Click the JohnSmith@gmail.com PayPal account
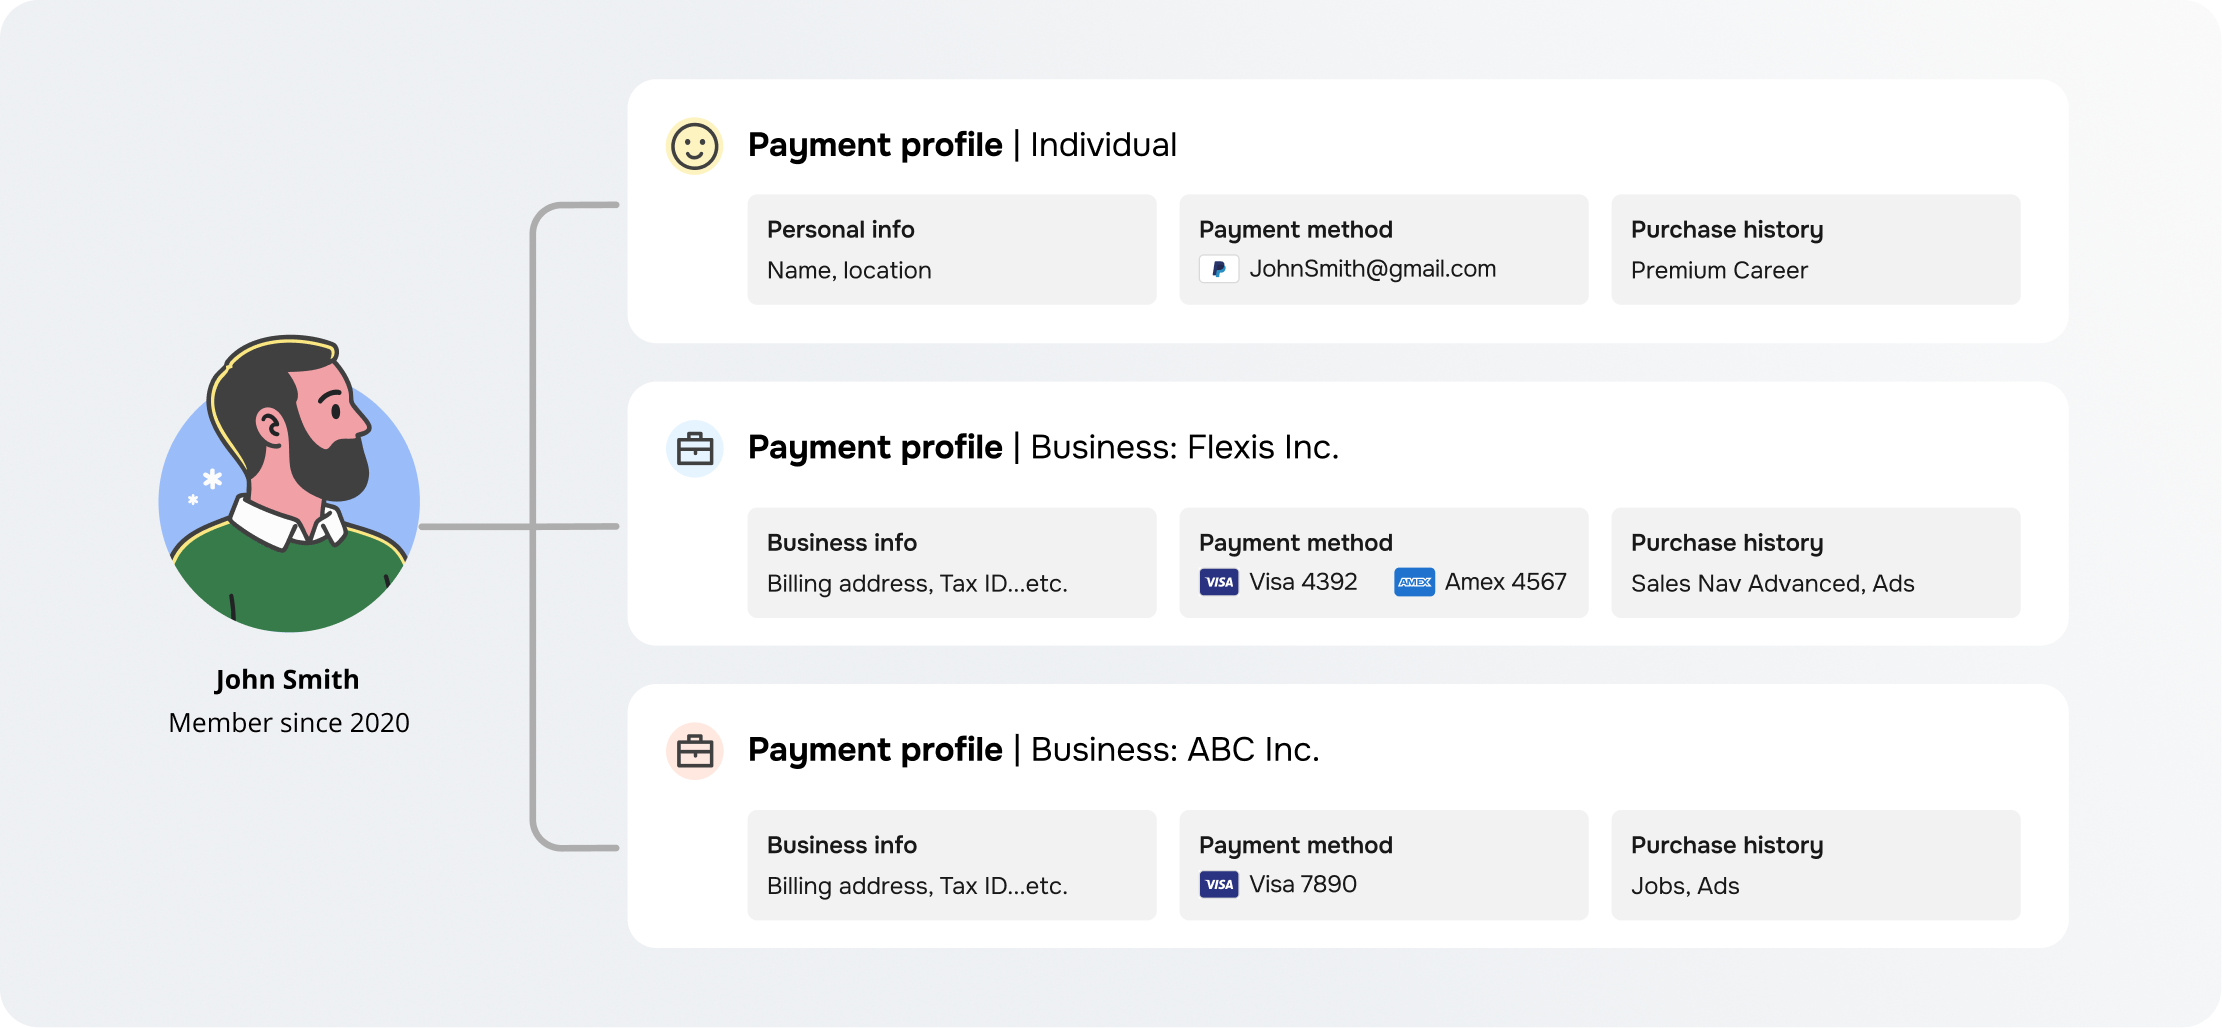 click(1372, 269)
